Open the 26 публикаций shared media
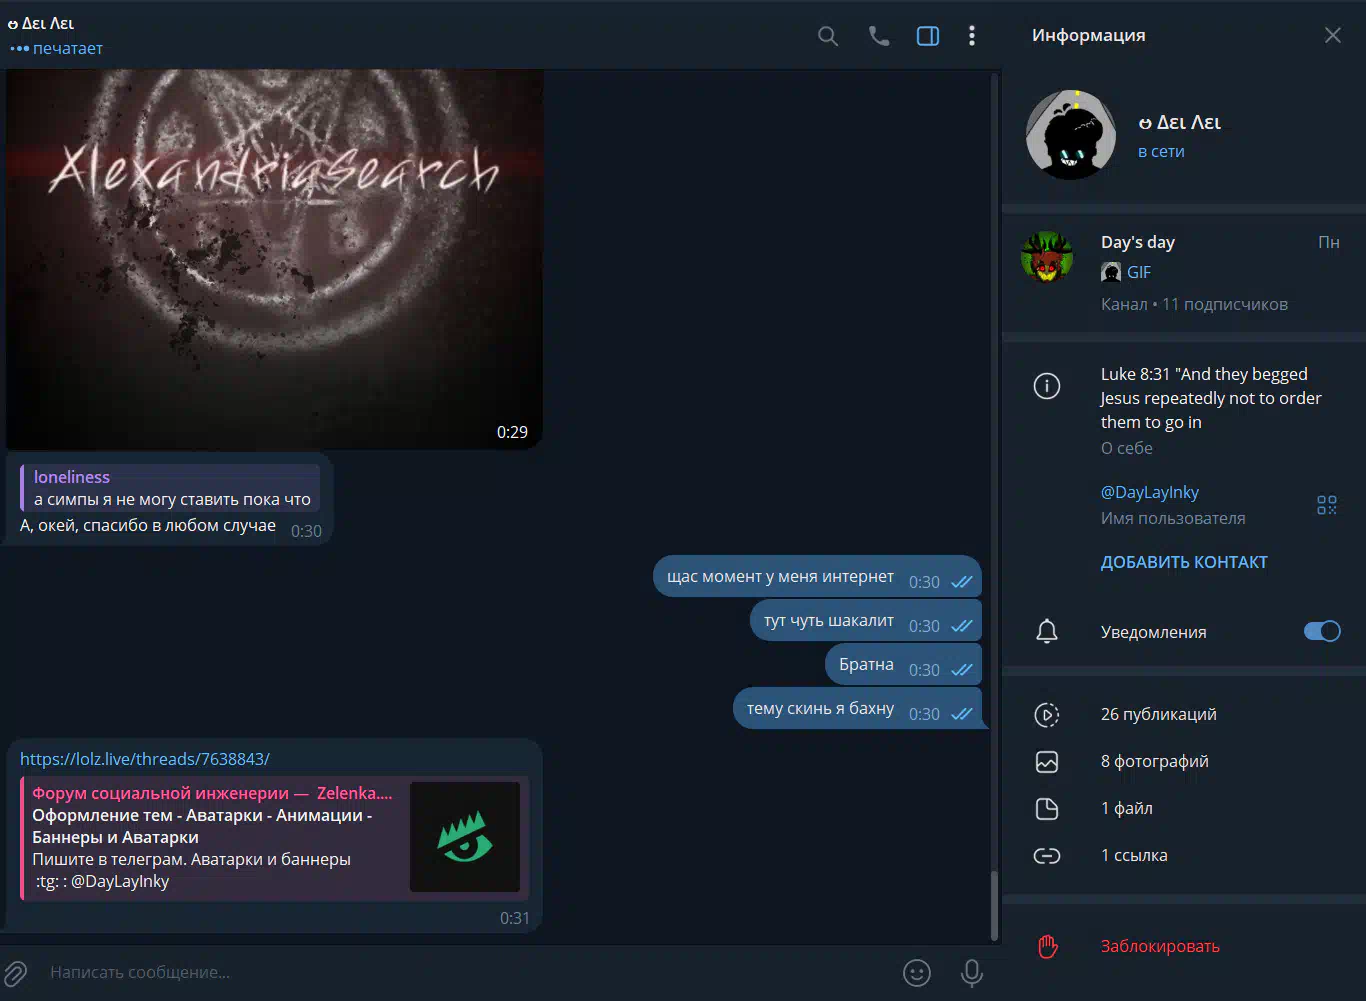This screenshot has width=1366, height=1001. click(1184, 714)
